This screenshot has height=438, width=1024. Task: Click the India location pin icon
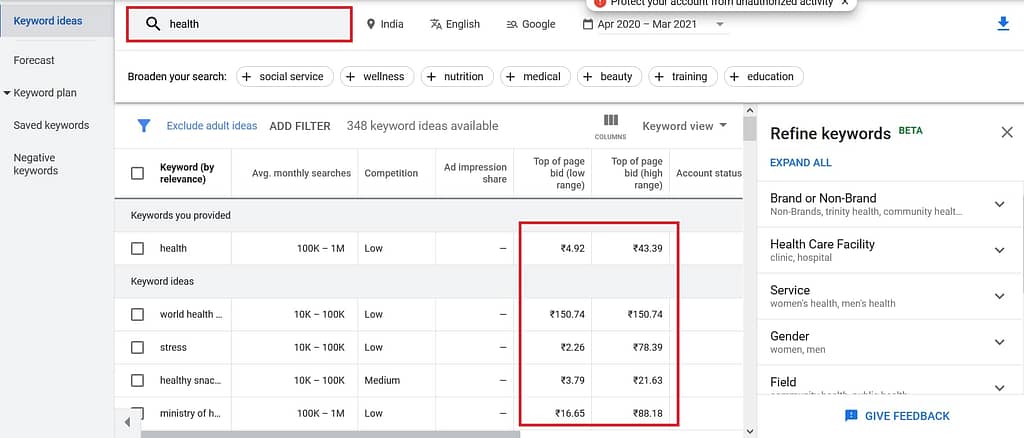tap(371, 24)
